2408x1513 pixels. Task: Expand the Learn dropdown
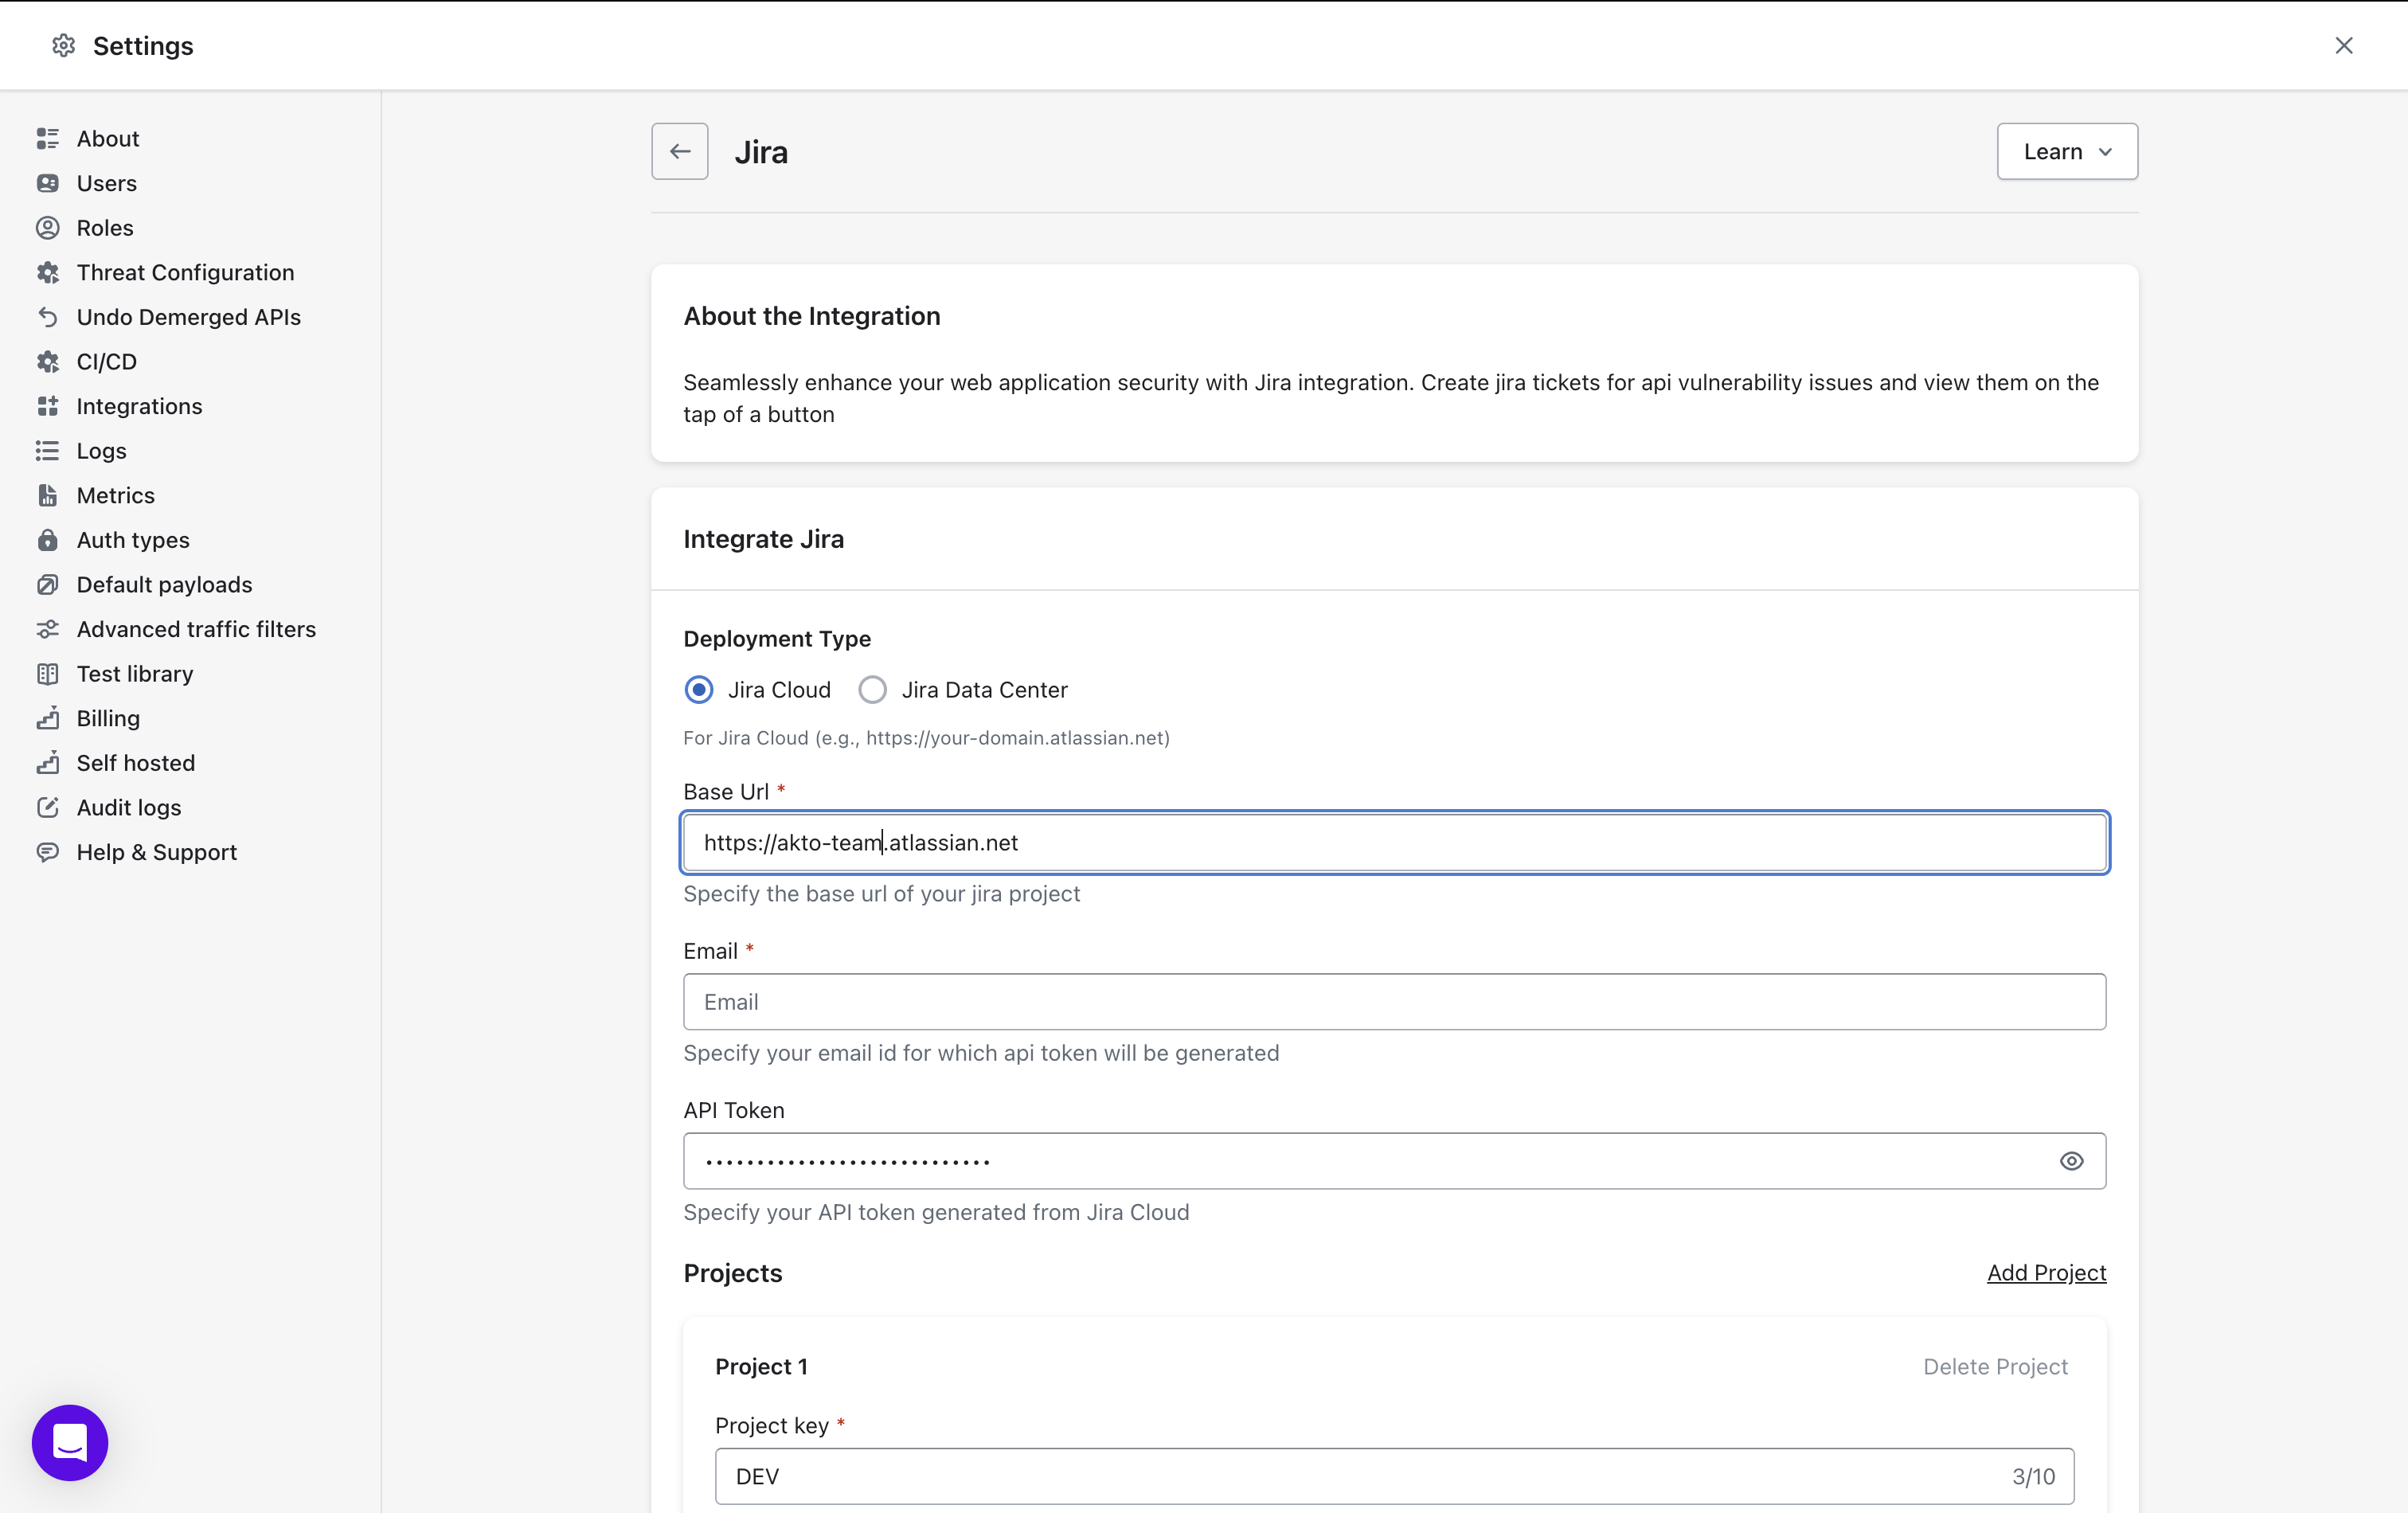coord(2066,152)
